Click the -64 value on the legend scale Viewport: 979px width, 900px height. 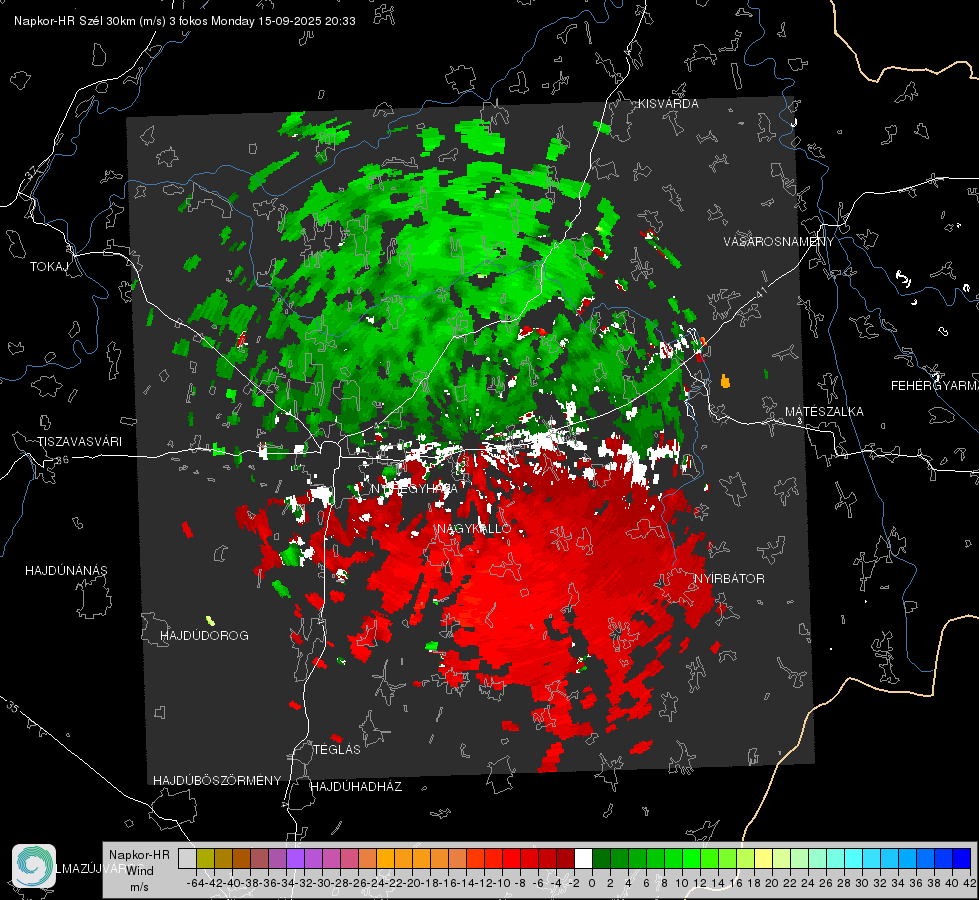coord(195,883)
